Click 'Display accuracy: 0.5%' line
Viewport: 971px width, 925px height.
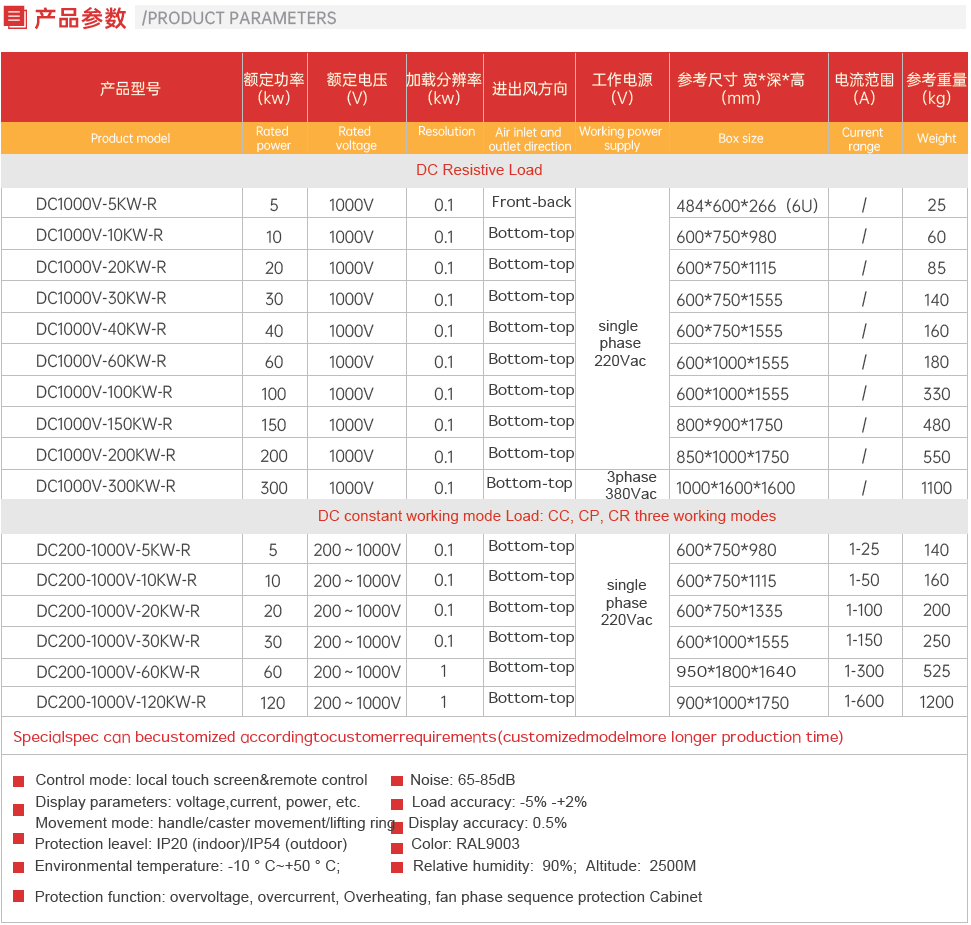[x=487, y=823]
